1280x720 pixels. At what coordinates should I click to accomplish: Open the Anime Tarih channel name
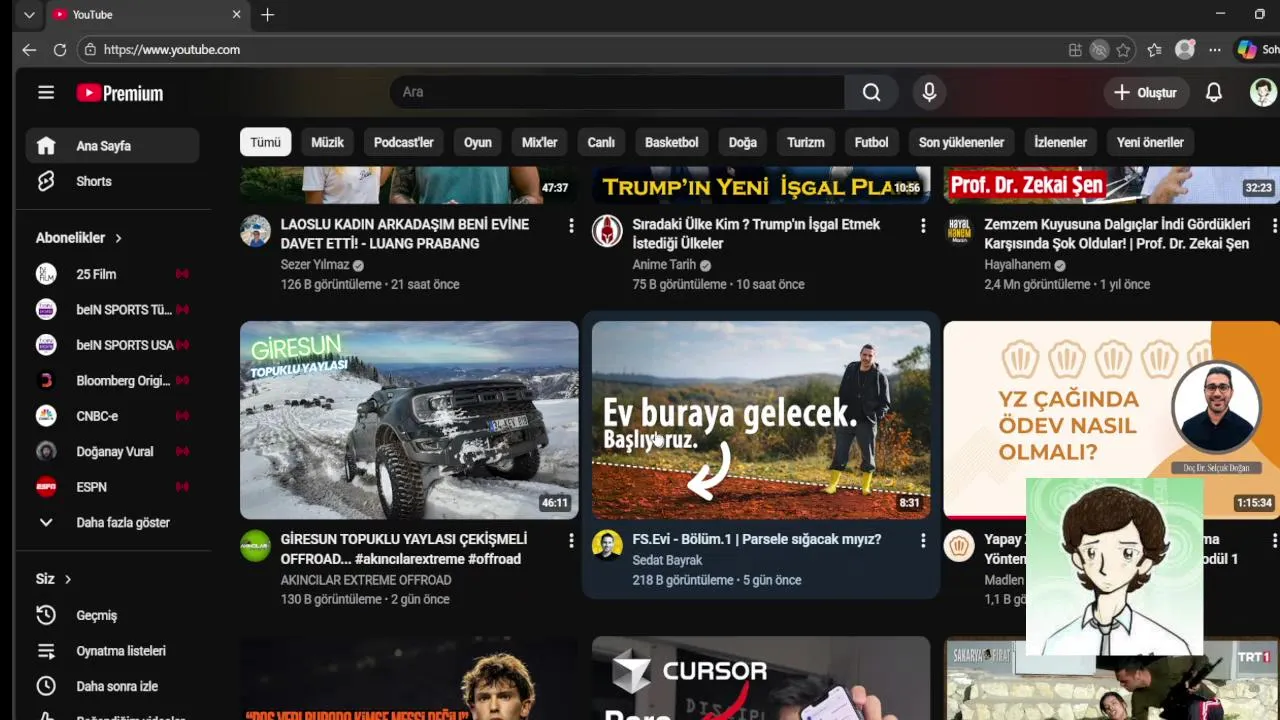pos(664,265)
